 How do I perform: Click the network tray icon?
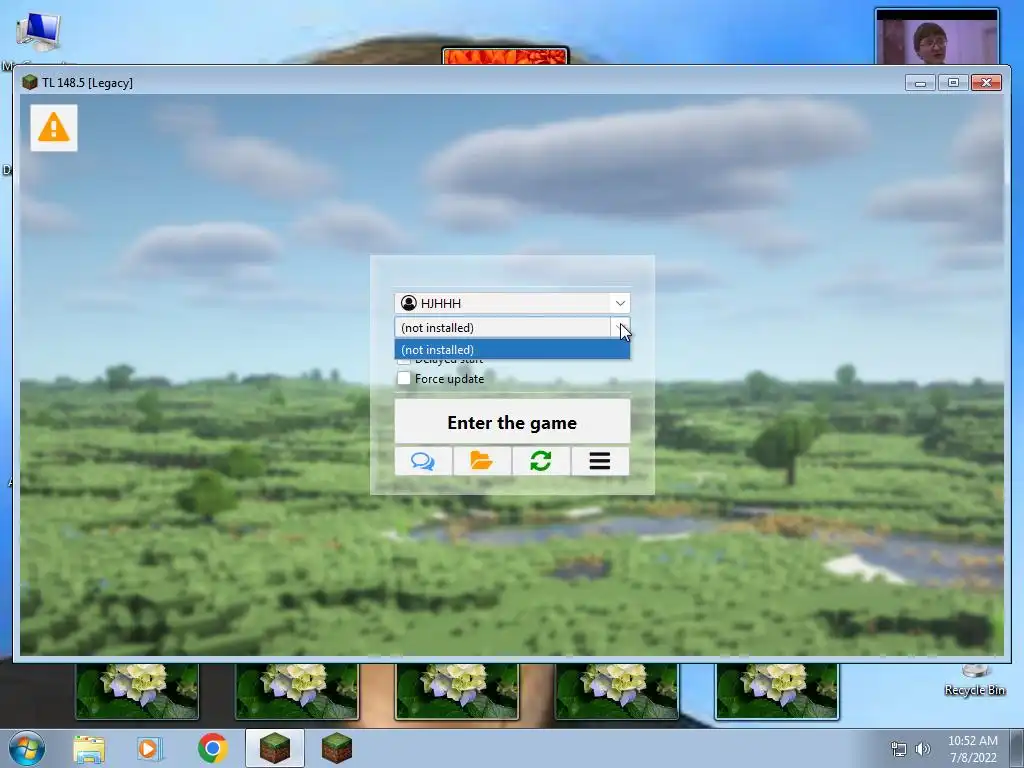(x=899, y=749)
